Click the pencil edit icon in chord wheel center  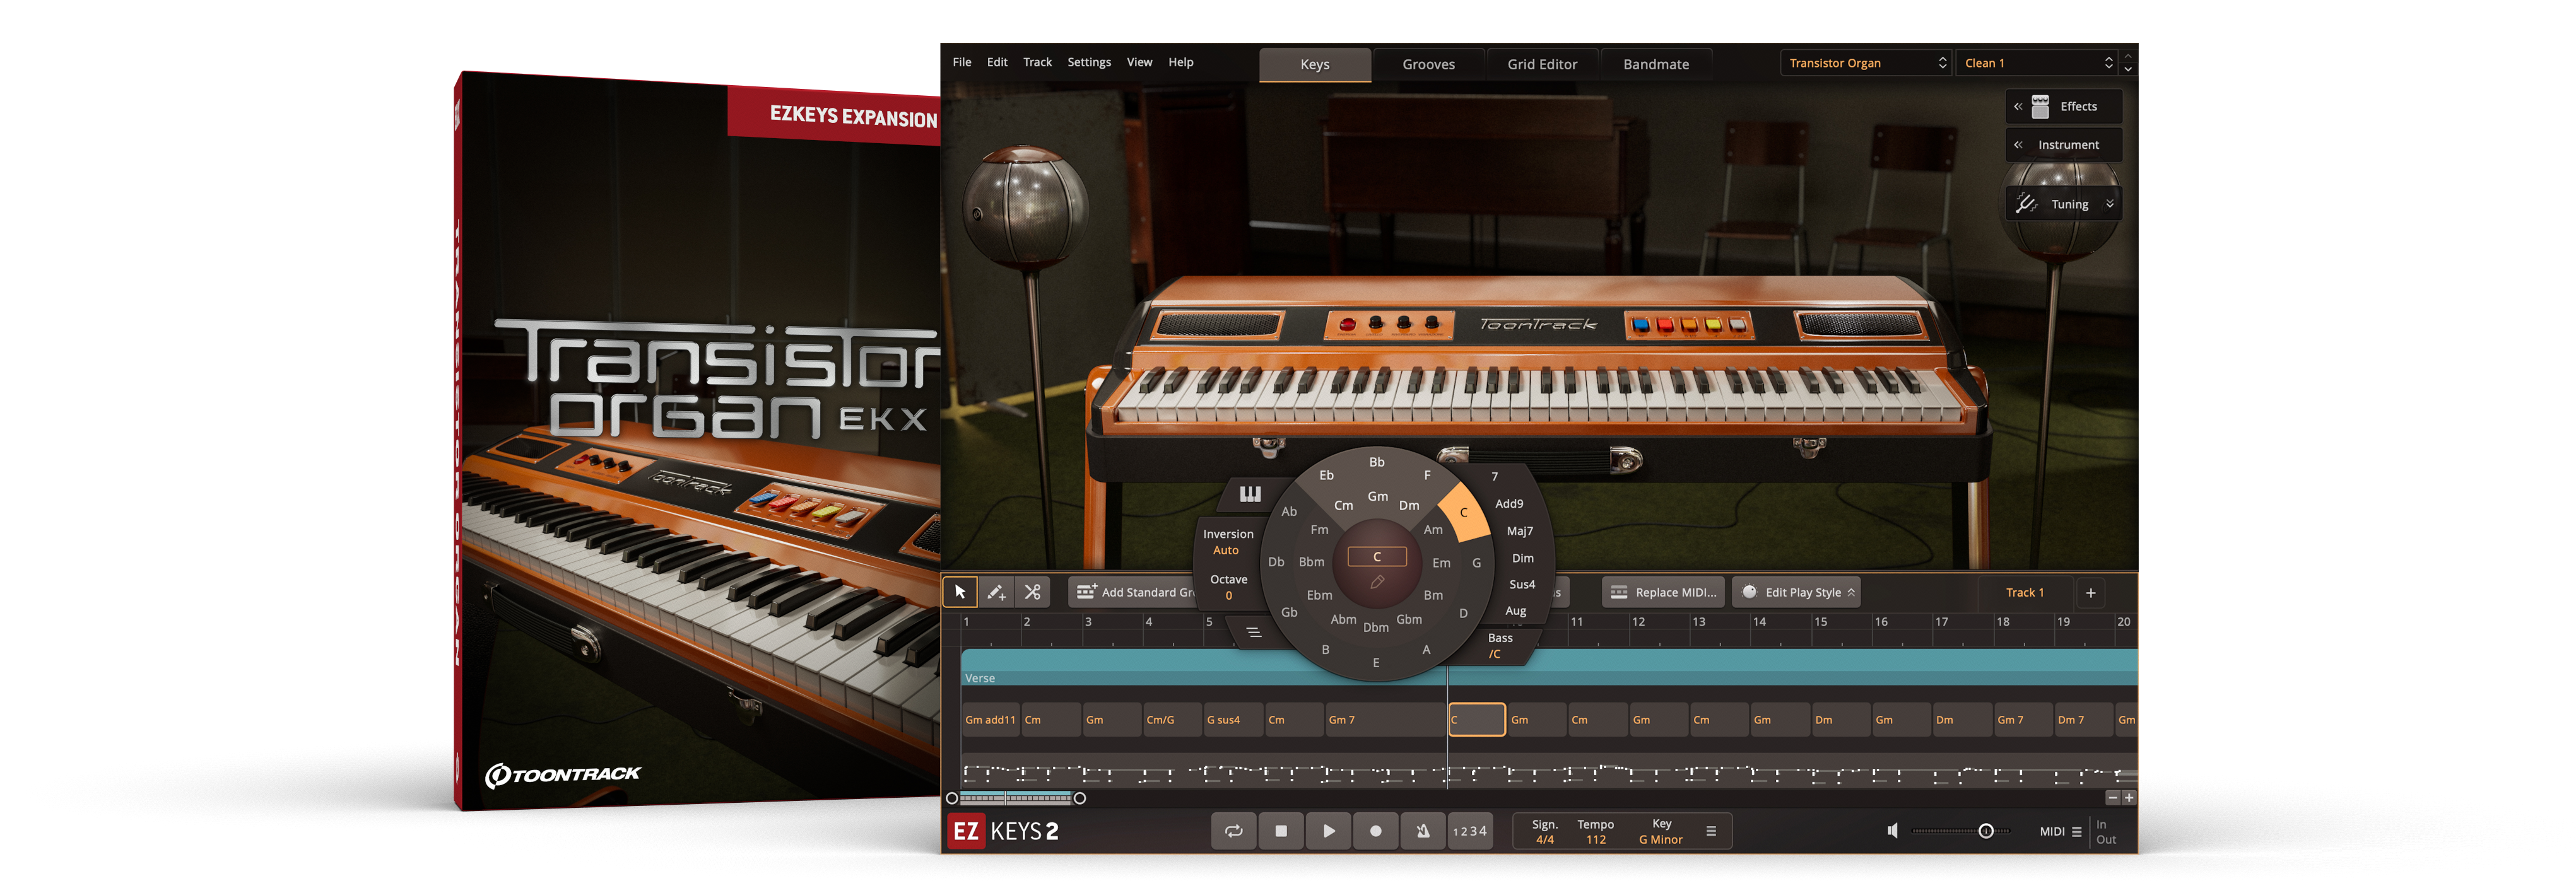point(1377,582)
